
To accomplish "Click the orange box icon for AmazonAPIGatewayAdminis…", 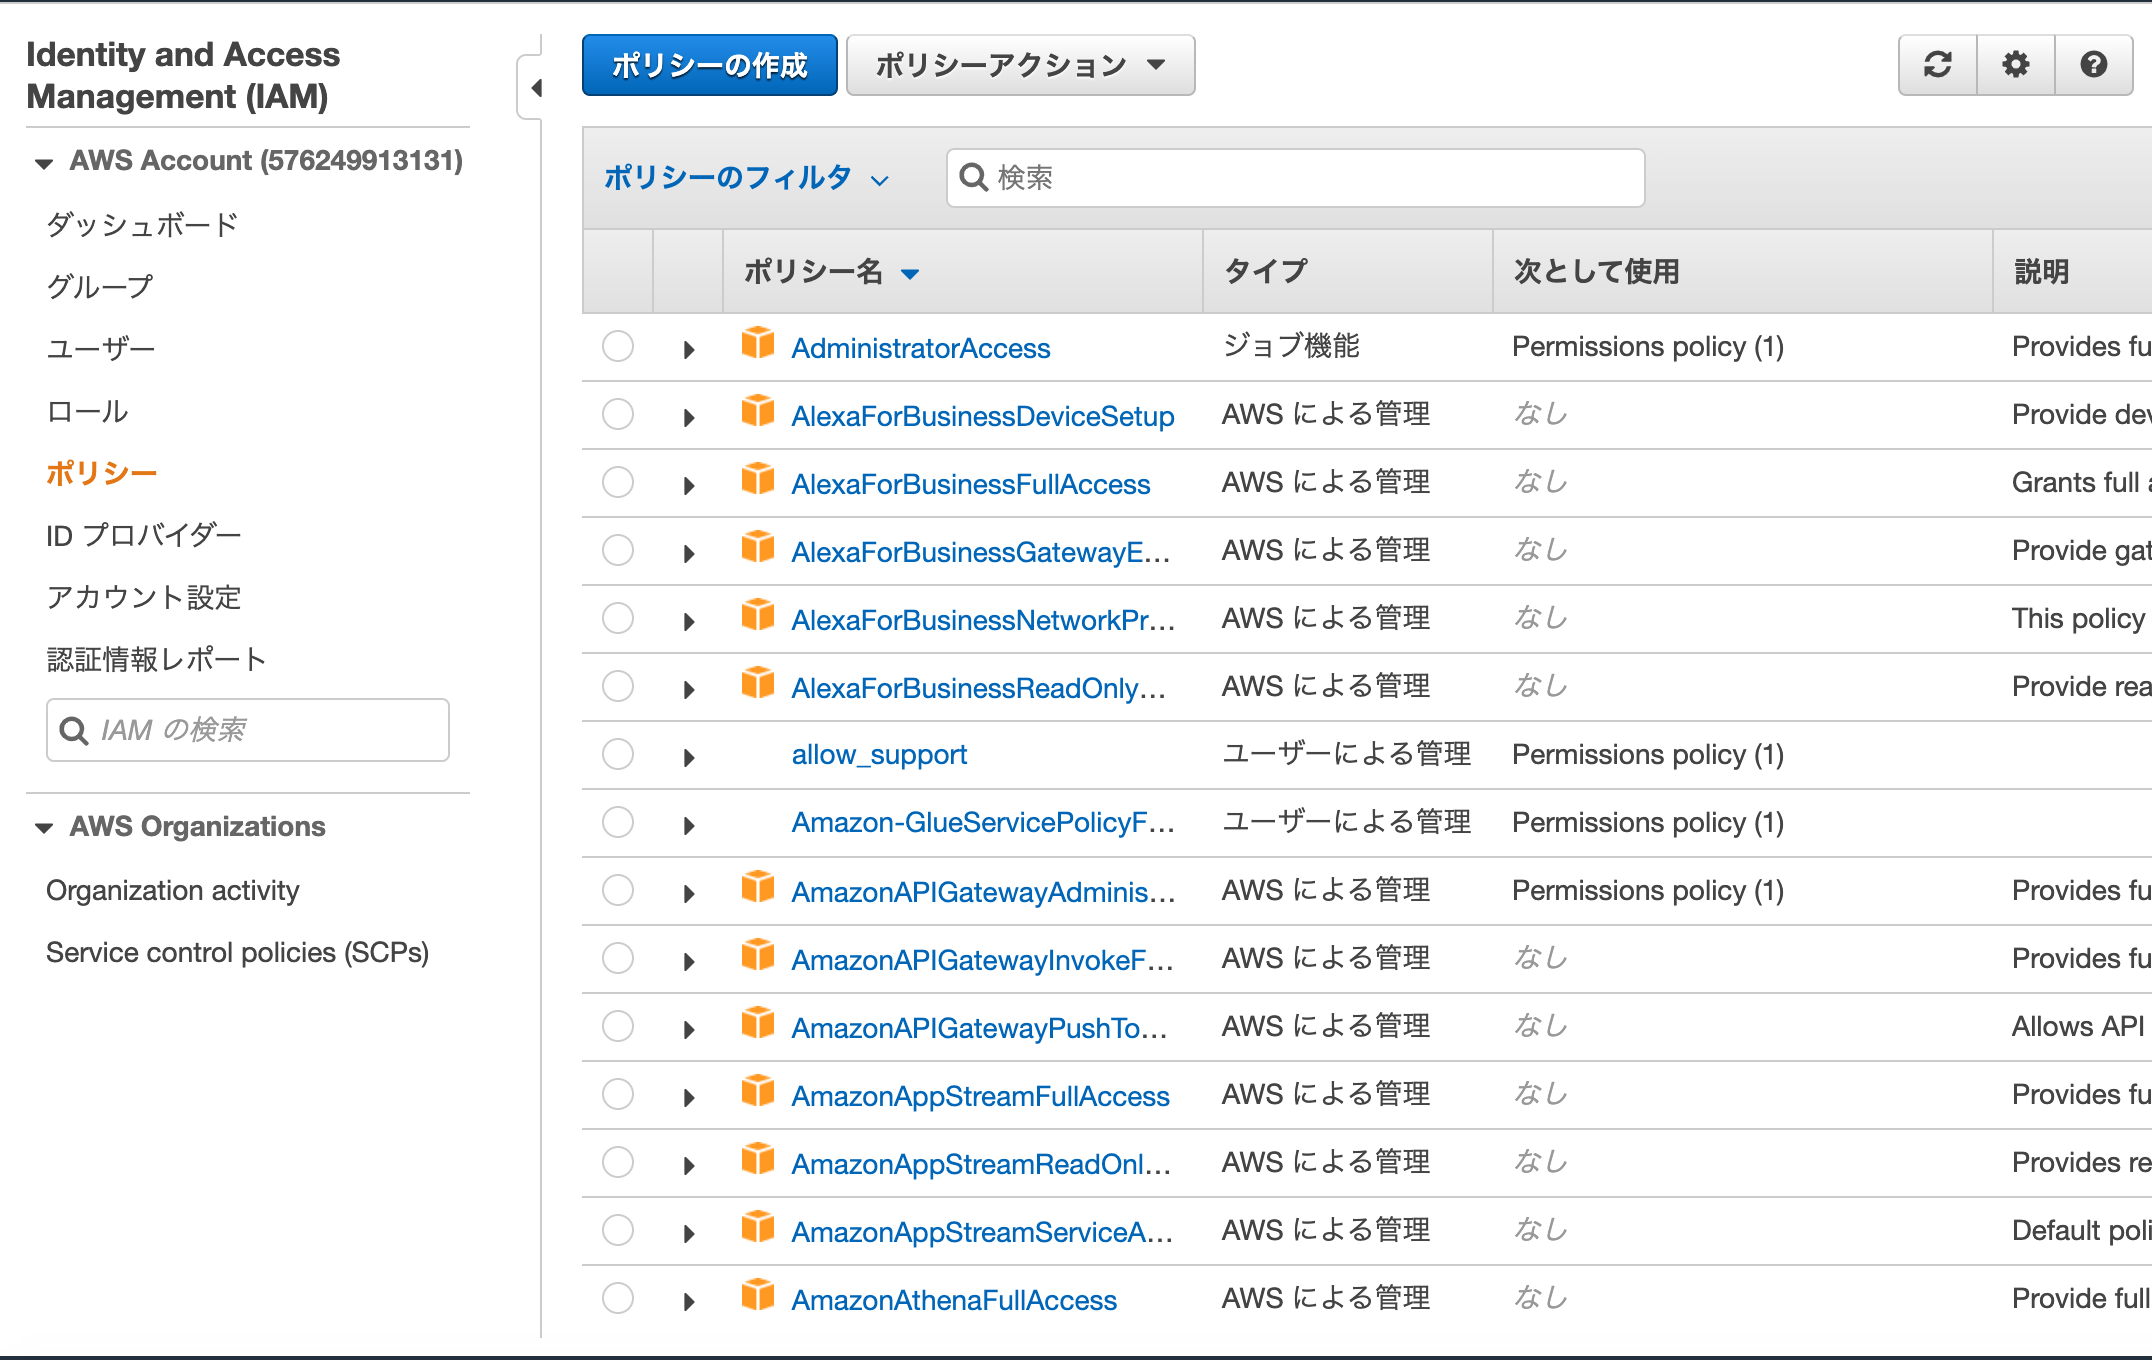I will click(758, 886).
